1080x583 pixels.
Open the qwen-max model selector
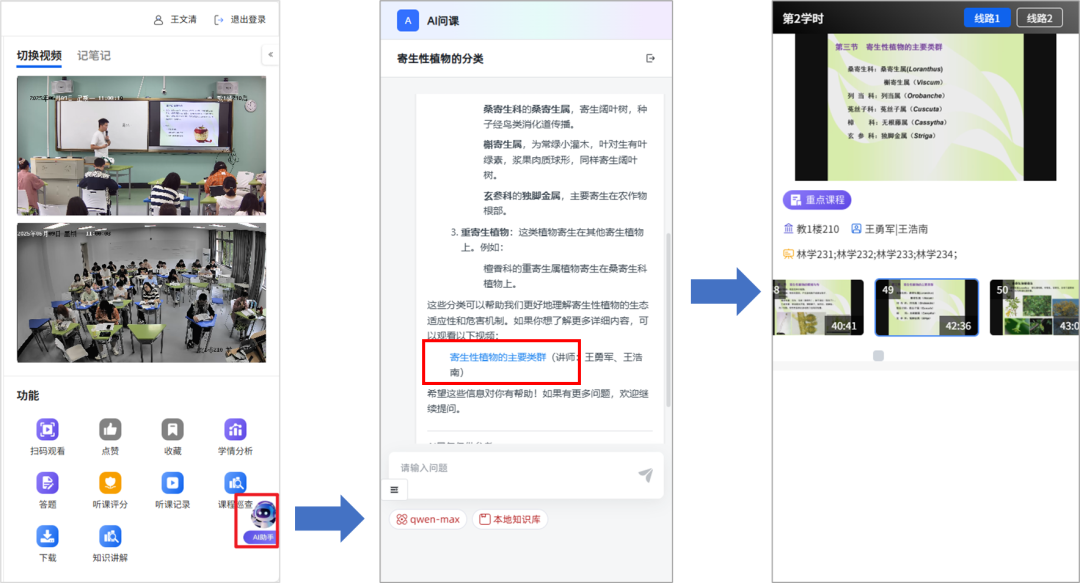[428, 519]
